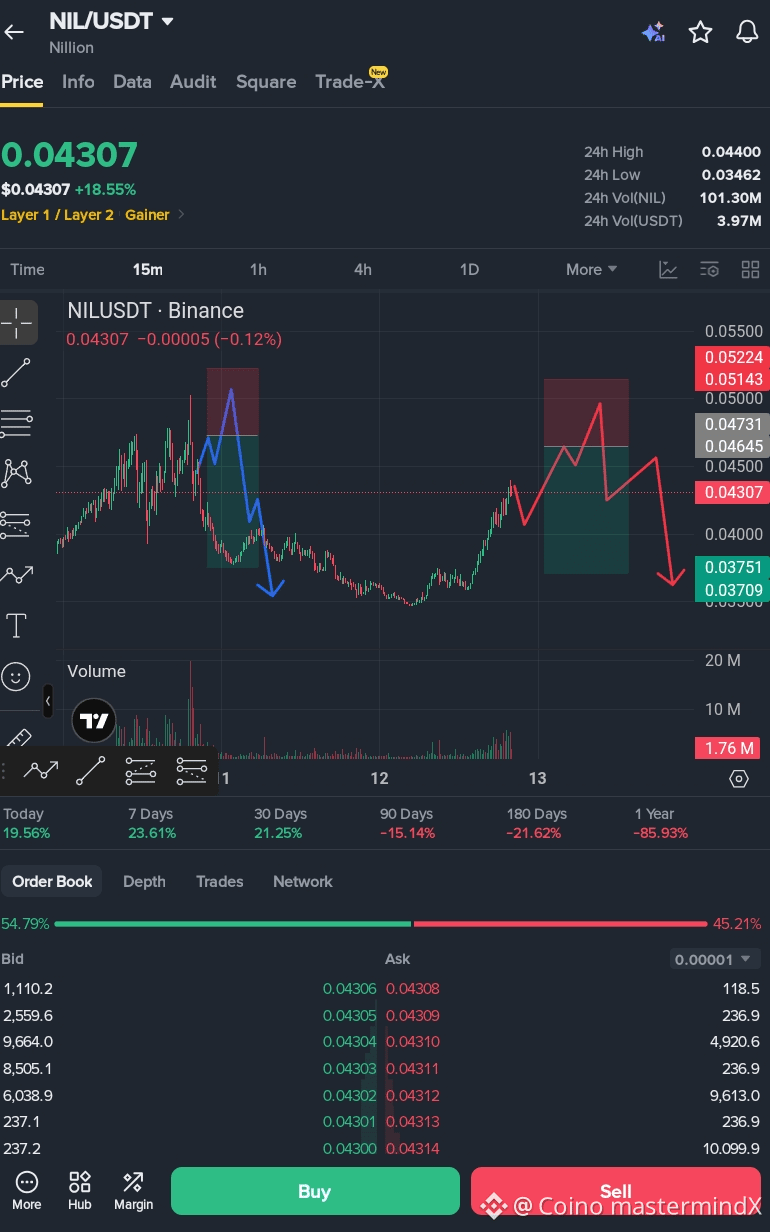
Task: Switch to the Audit tab
Action: tap(193, 82)
